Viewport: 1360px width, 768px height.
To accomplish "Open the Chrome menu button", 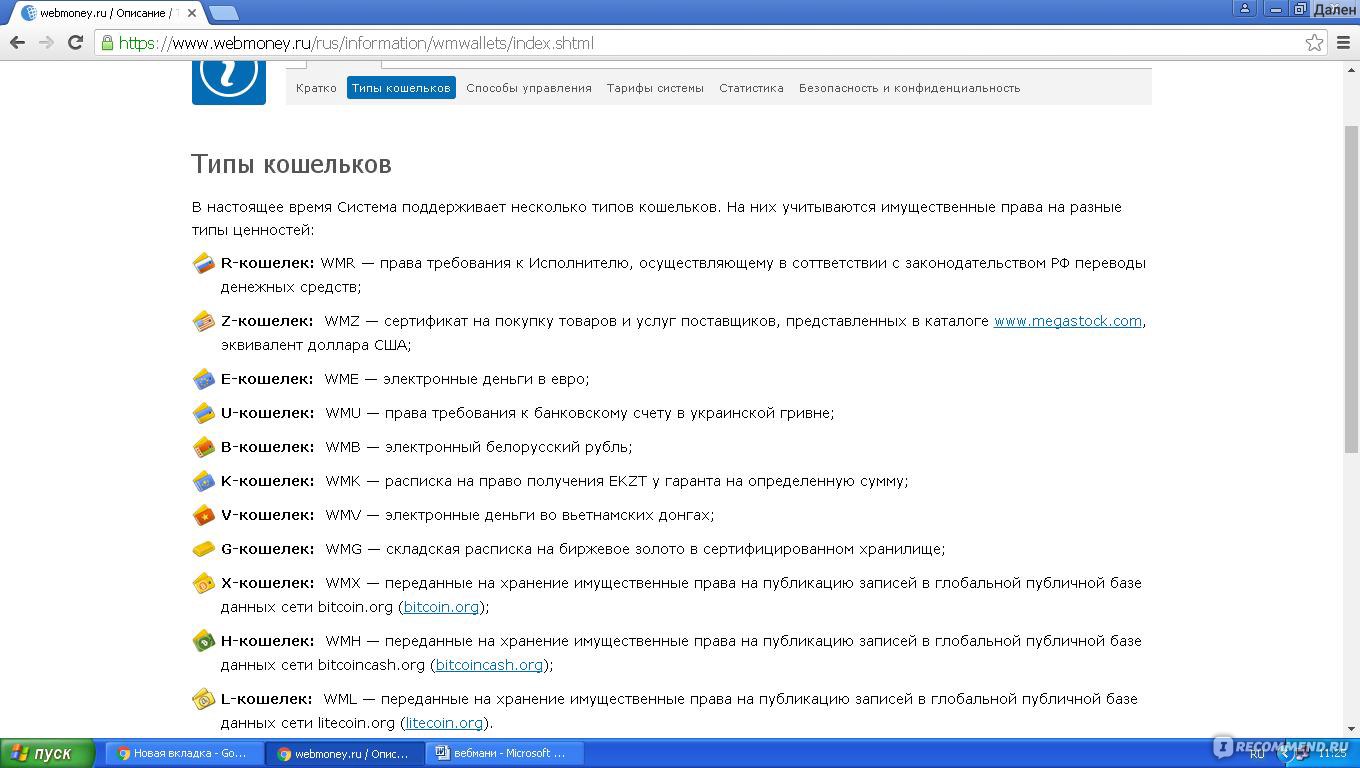I will (x=1343, y=42).
